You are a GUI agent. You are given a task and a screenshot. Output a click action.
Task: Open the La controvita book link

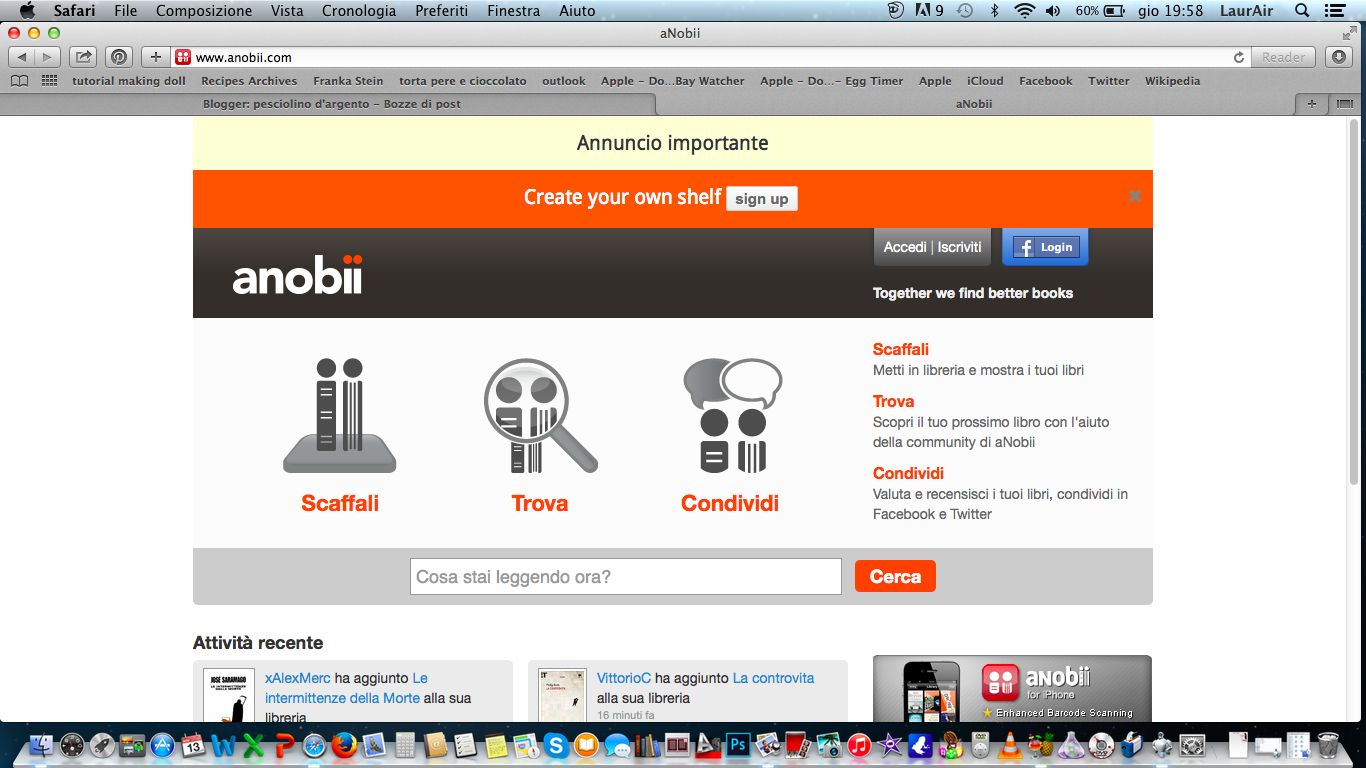(x=773, y=678)
